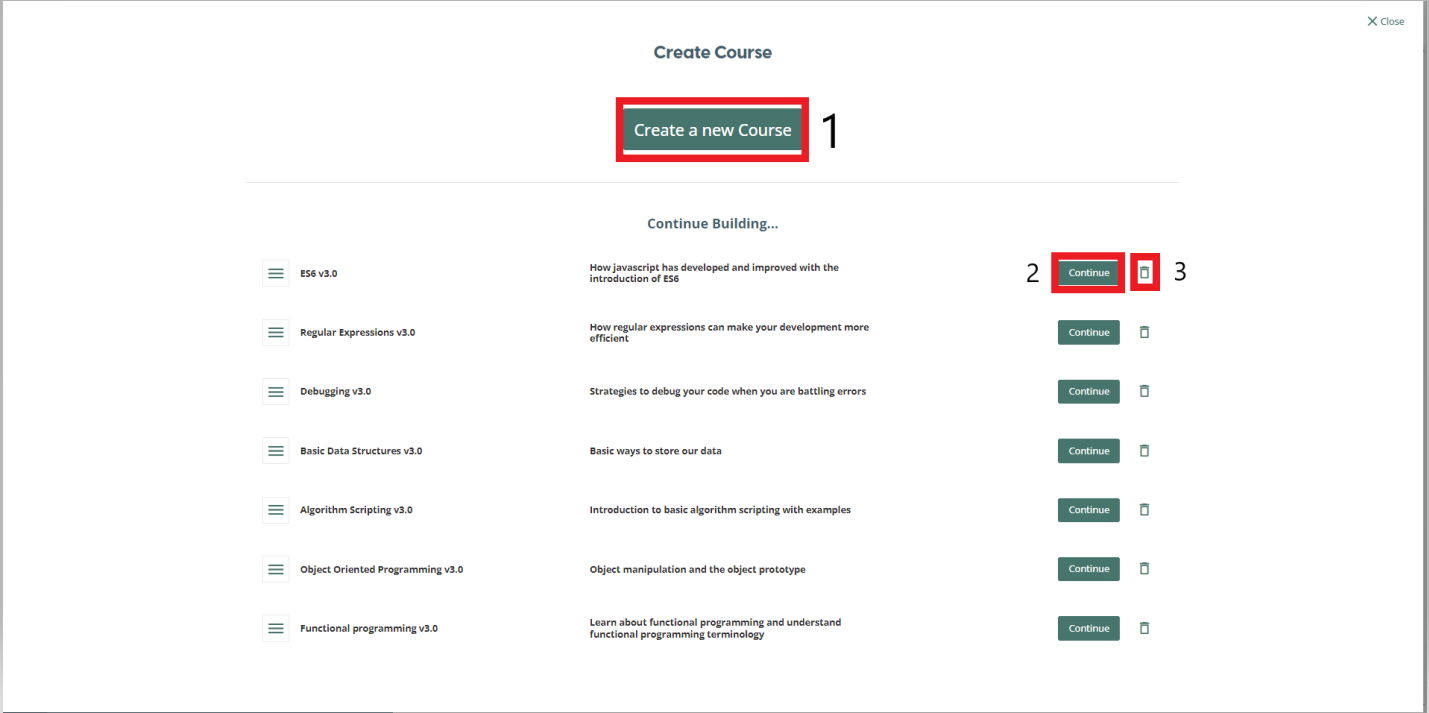This screenshot has height=713, width=1429.
Task: Click trash icon for Debugging v3.0
Action: pyautogui.click(x=1145, y=391)
